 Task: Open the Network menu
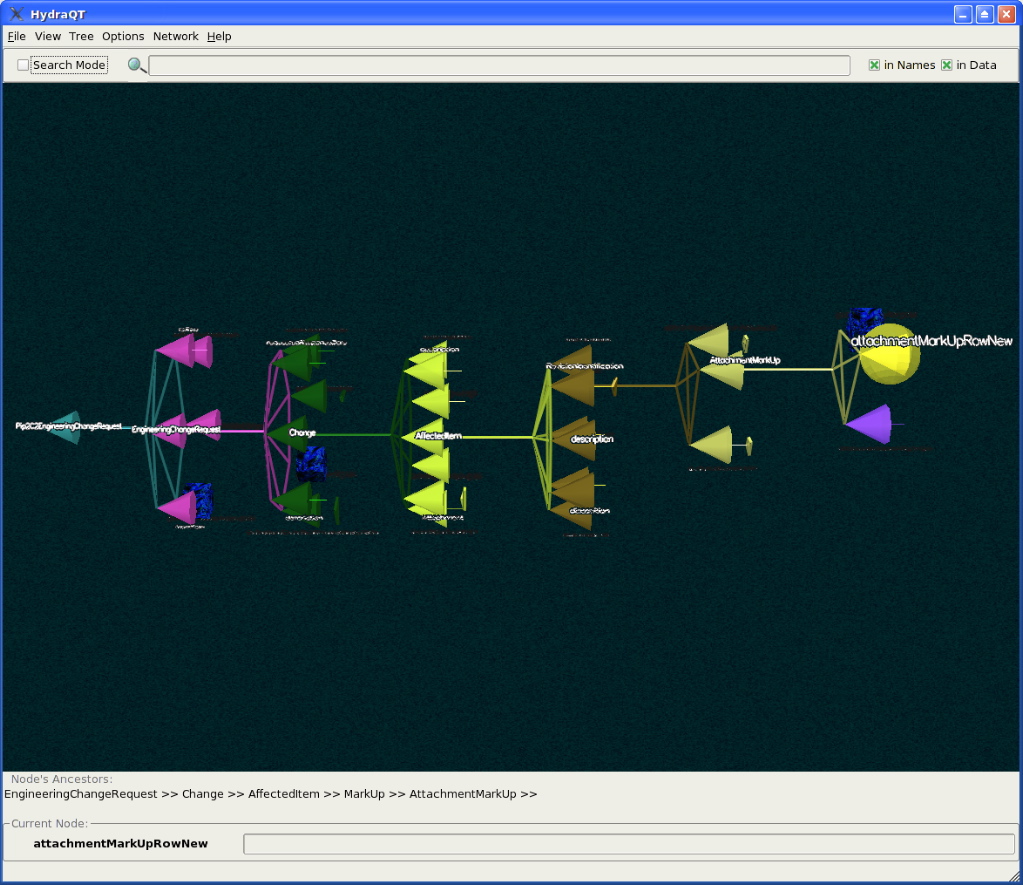tap(176, 37)
